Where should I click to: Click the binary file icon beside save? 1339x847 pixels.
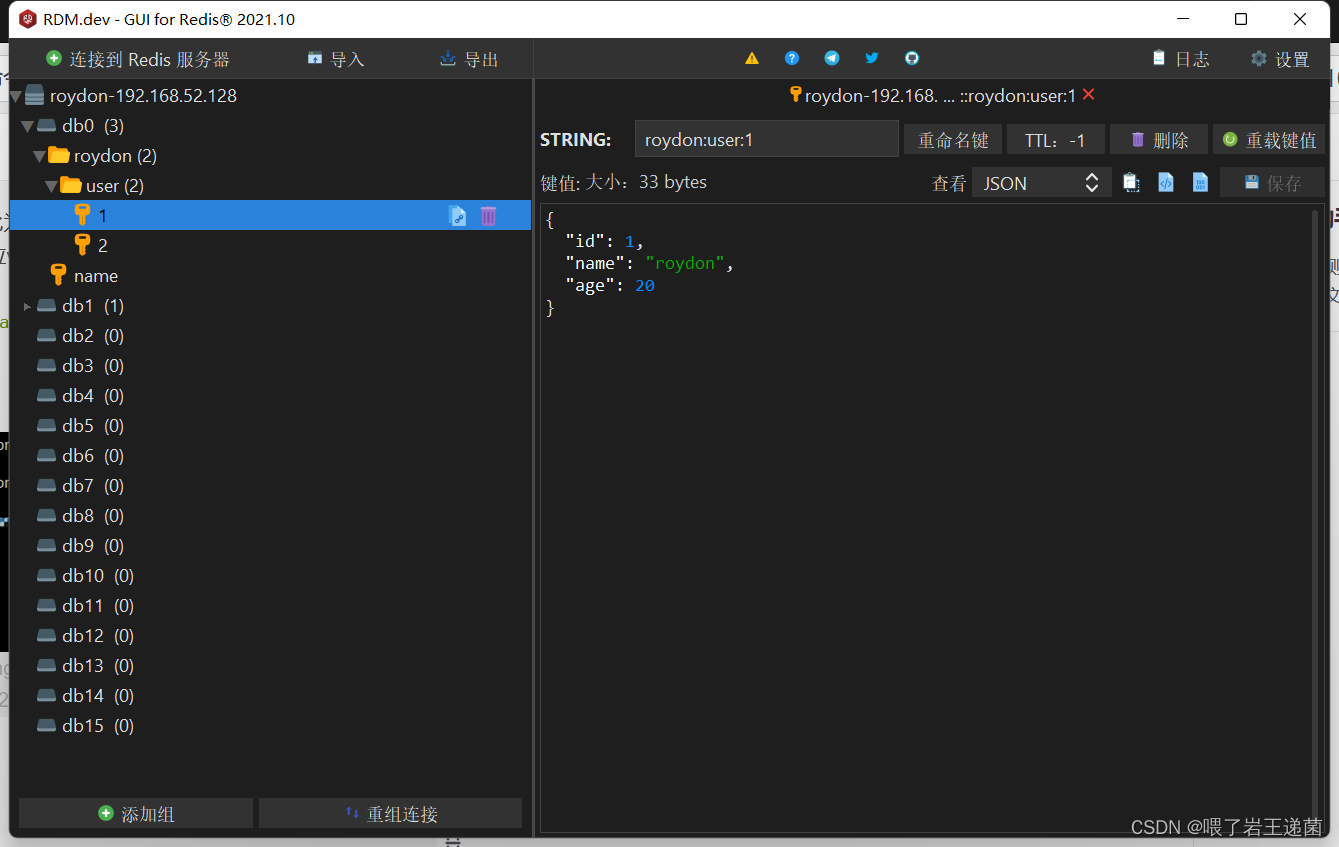coord(1200,183)
